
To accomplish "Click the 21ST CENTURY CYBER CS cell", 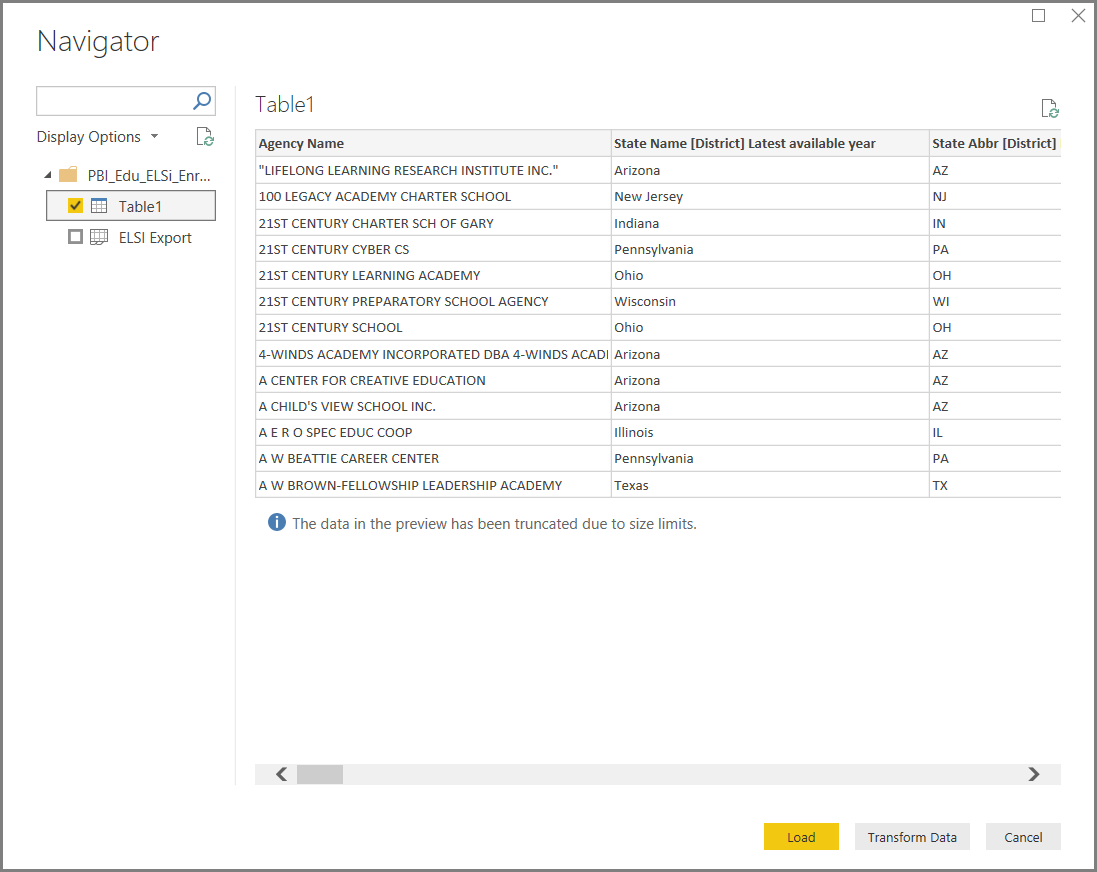I will pos(433,249).
